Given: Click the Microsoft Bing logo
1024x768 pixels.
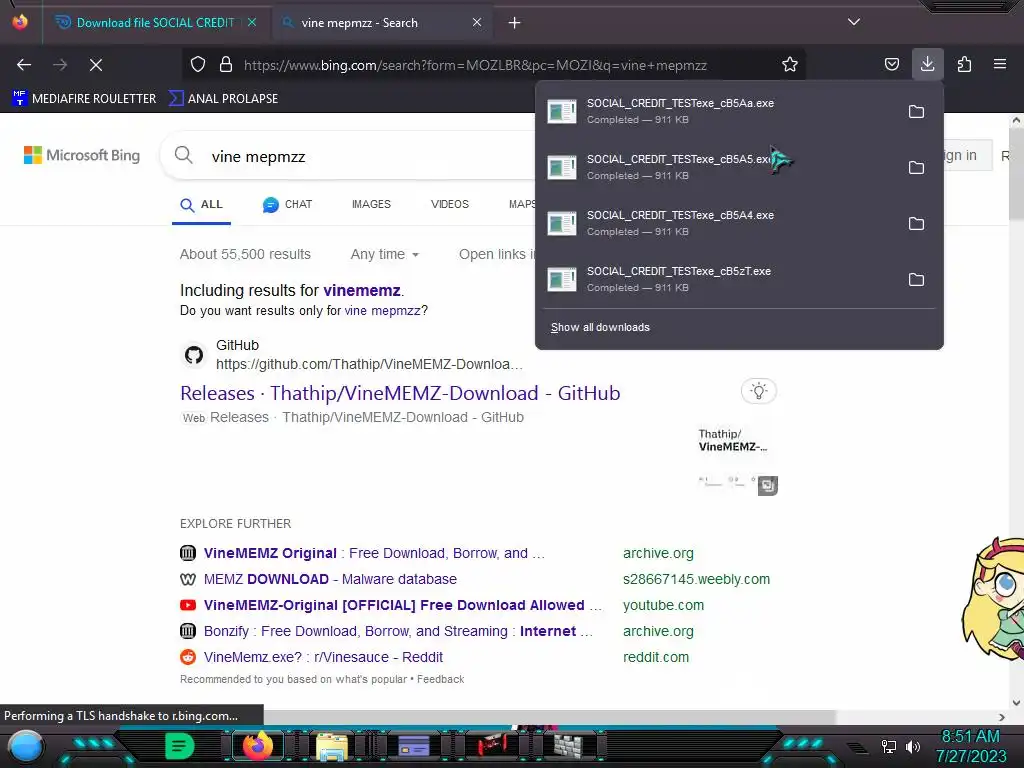Looking at the screenshot, I should (x=82, y=155).
